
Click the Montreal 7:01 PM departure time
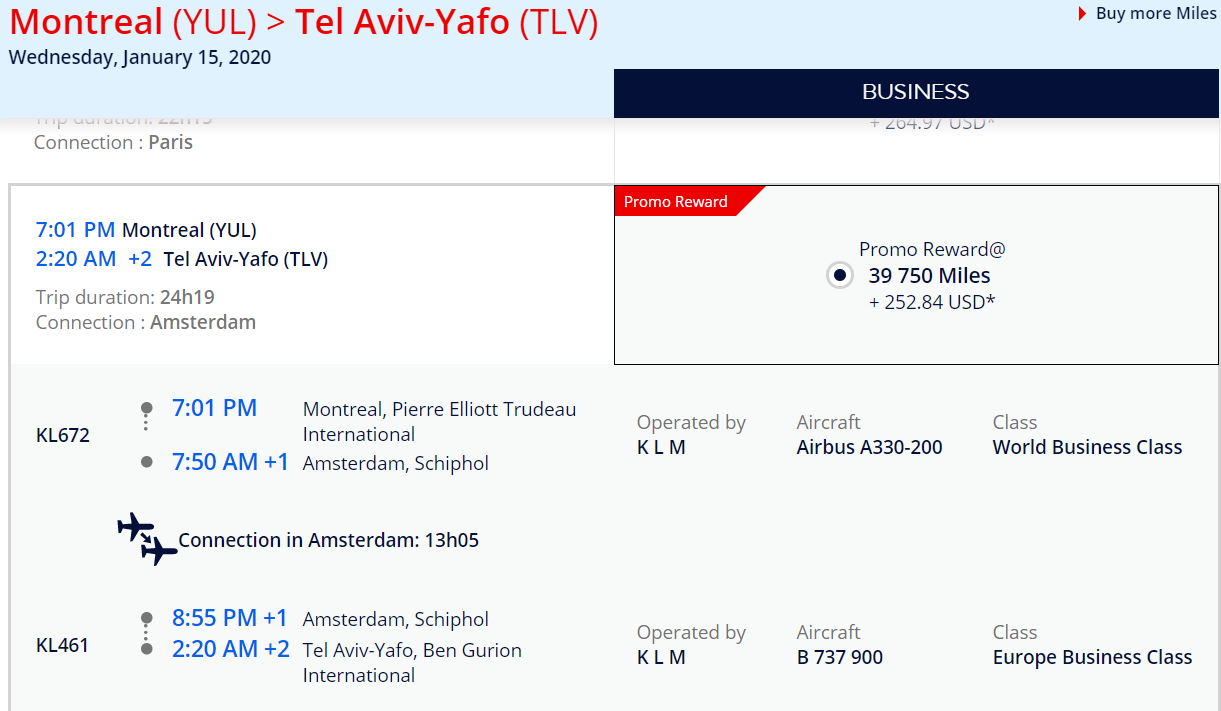(x=76, y=230)
